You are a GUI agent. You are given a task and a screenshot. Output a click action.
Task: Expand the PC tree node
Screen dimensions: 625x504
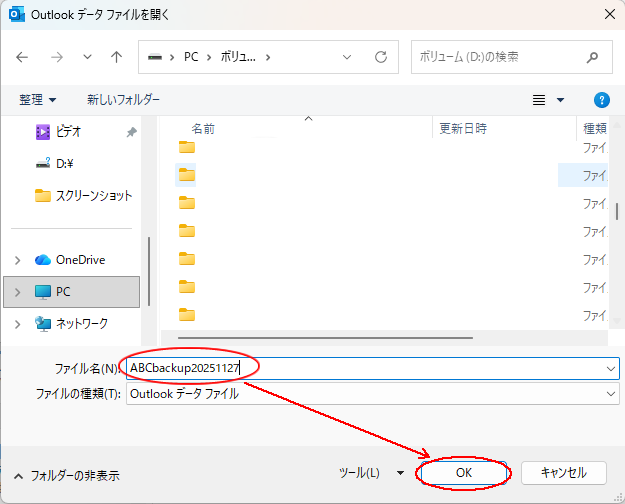(18, 292)
